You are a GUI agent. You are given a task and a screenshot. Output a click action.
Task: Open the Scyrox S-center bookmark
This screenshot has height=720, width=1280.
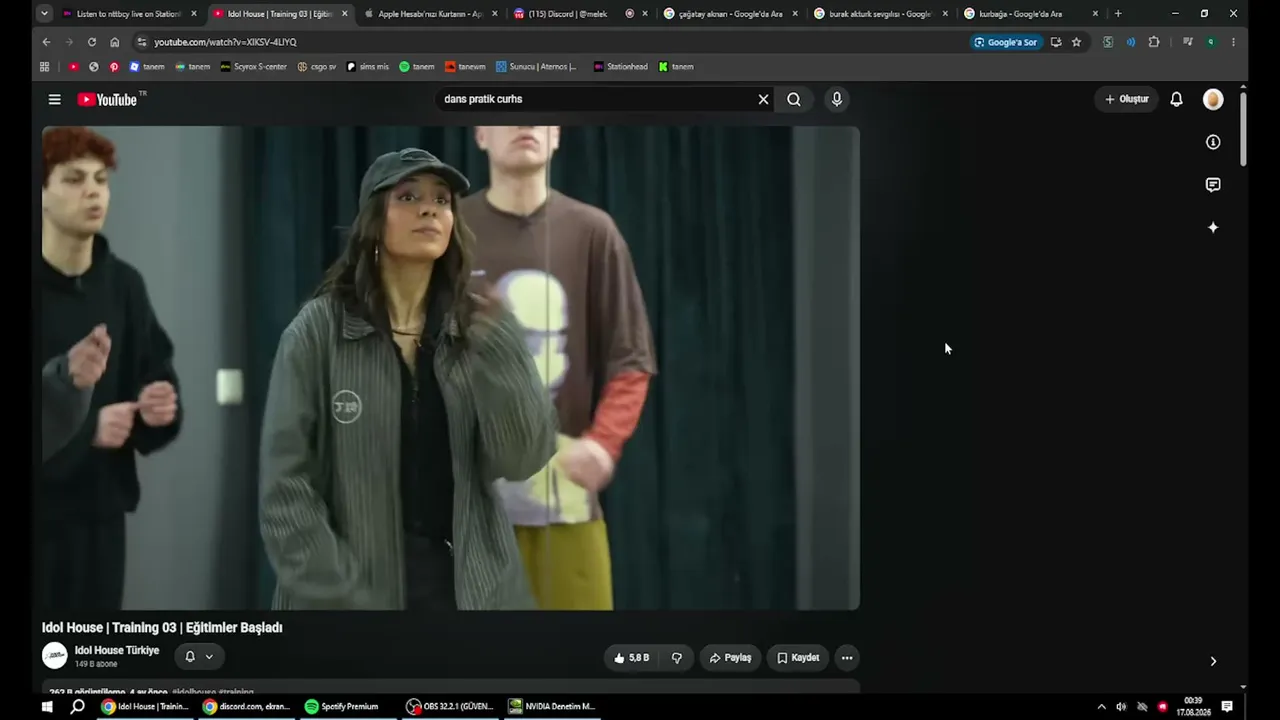[x=254, y=67]
